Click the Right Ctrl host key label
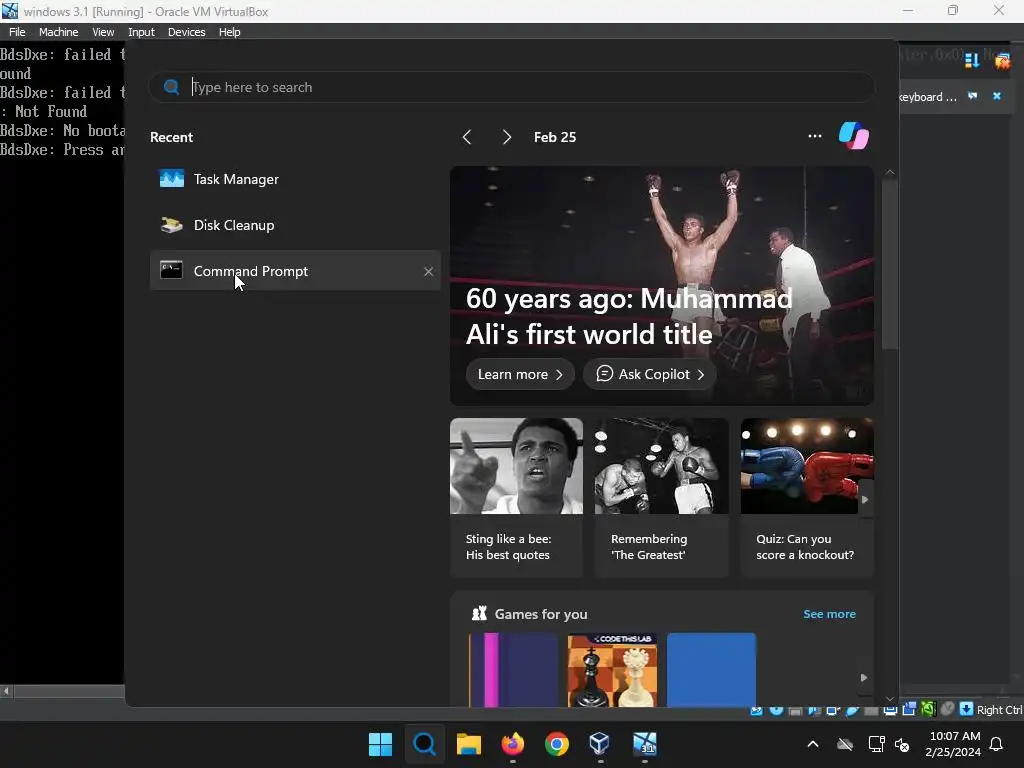The image size is (1024, 768). pyautogui.click(x=999, y=710)
